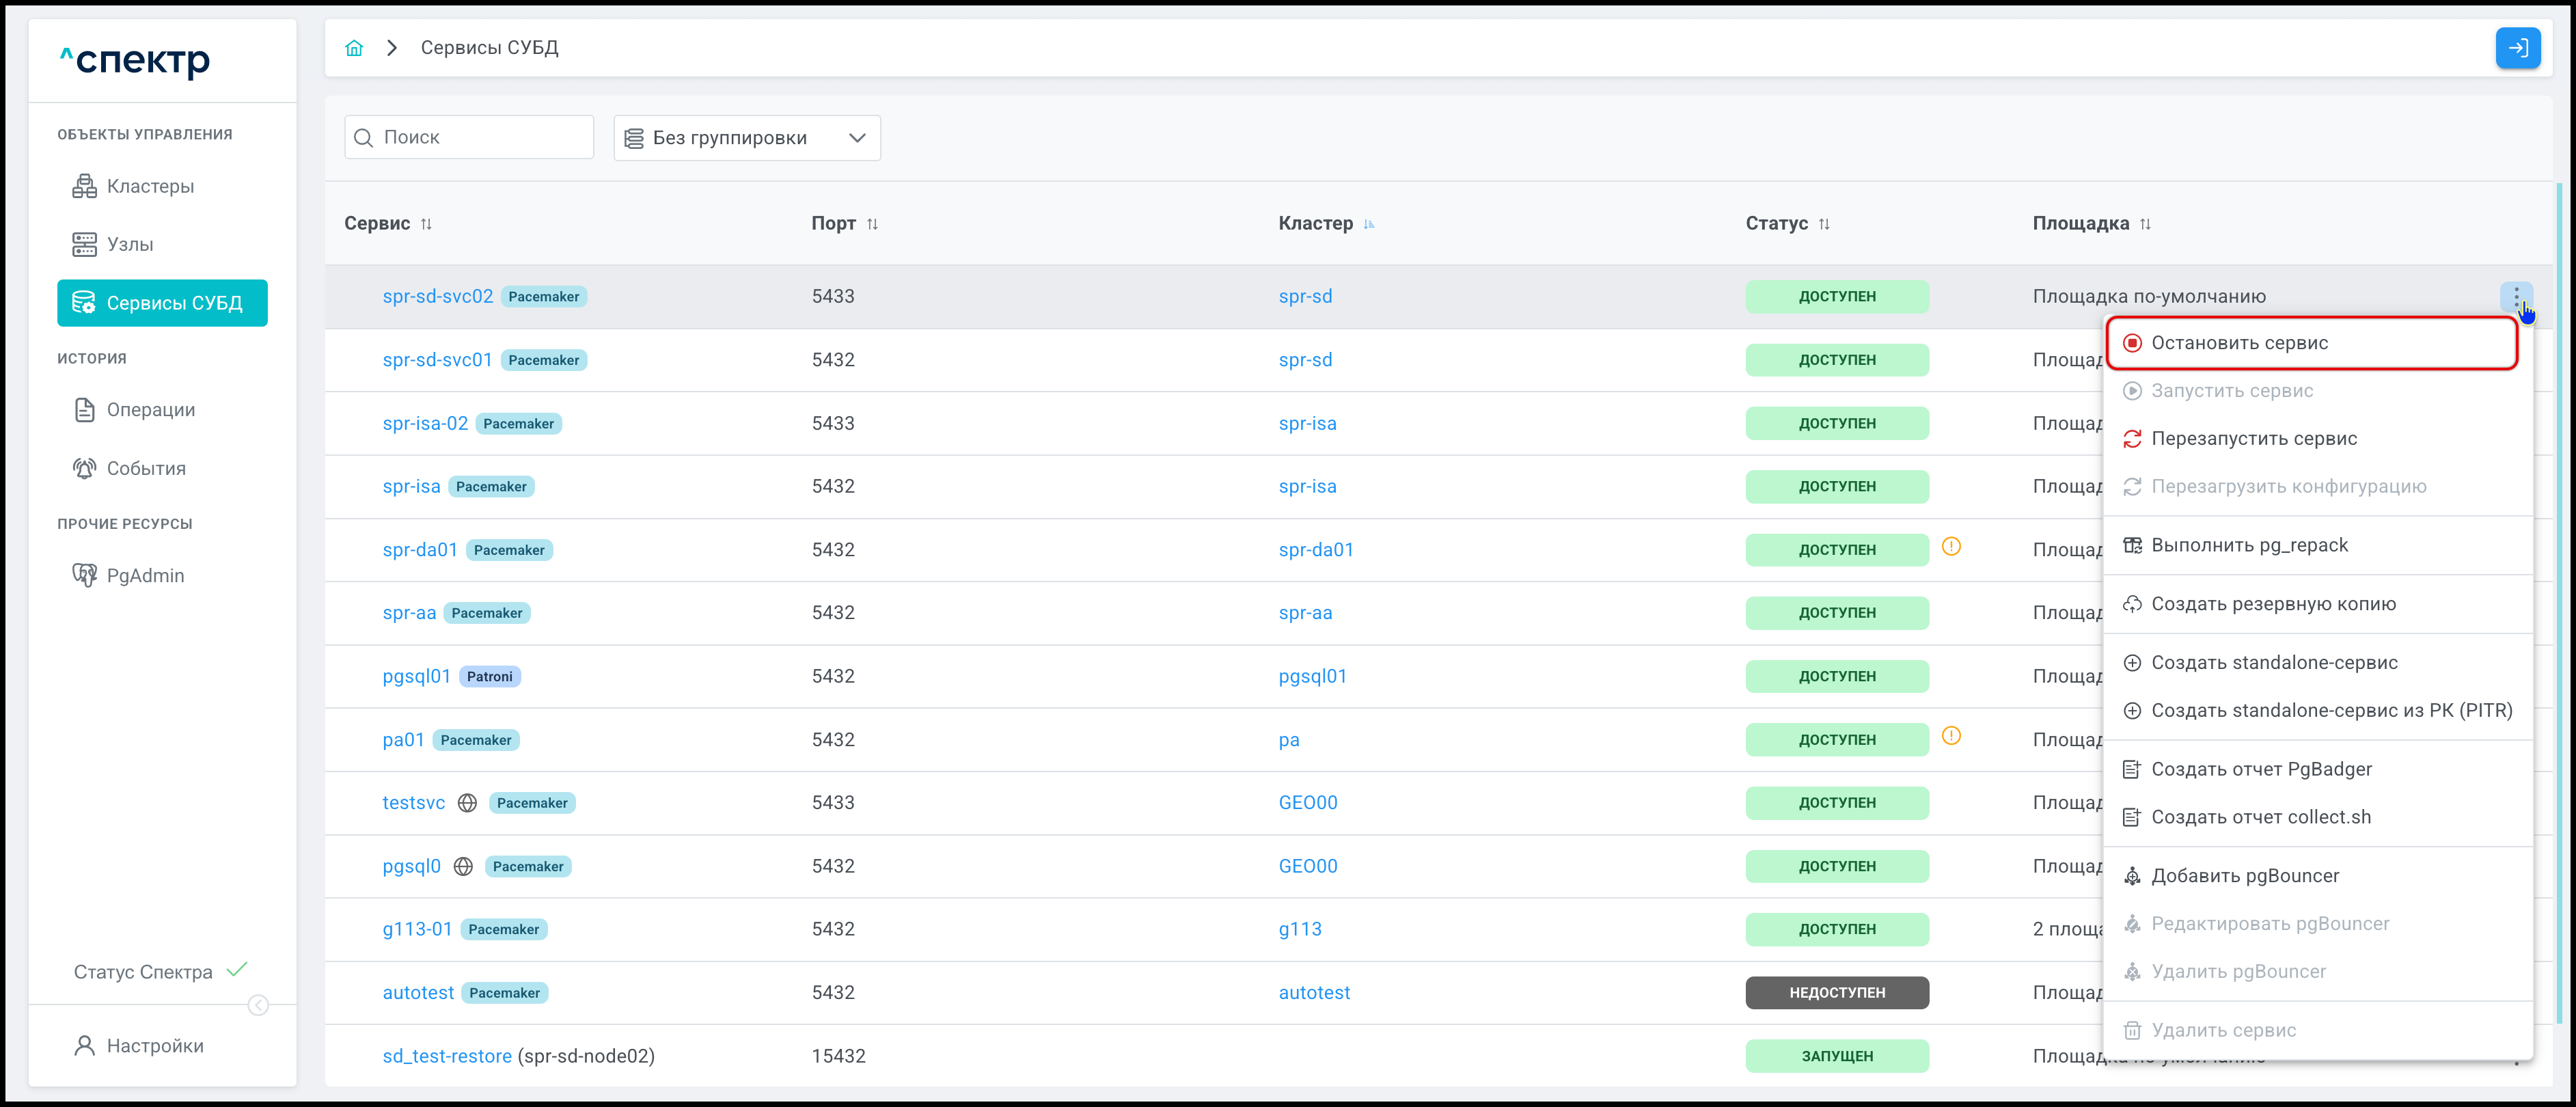The width and height of the screenshot is (2576, 1107).
Task: Select Остановить сервис from the context menu
Action: 2239,343
